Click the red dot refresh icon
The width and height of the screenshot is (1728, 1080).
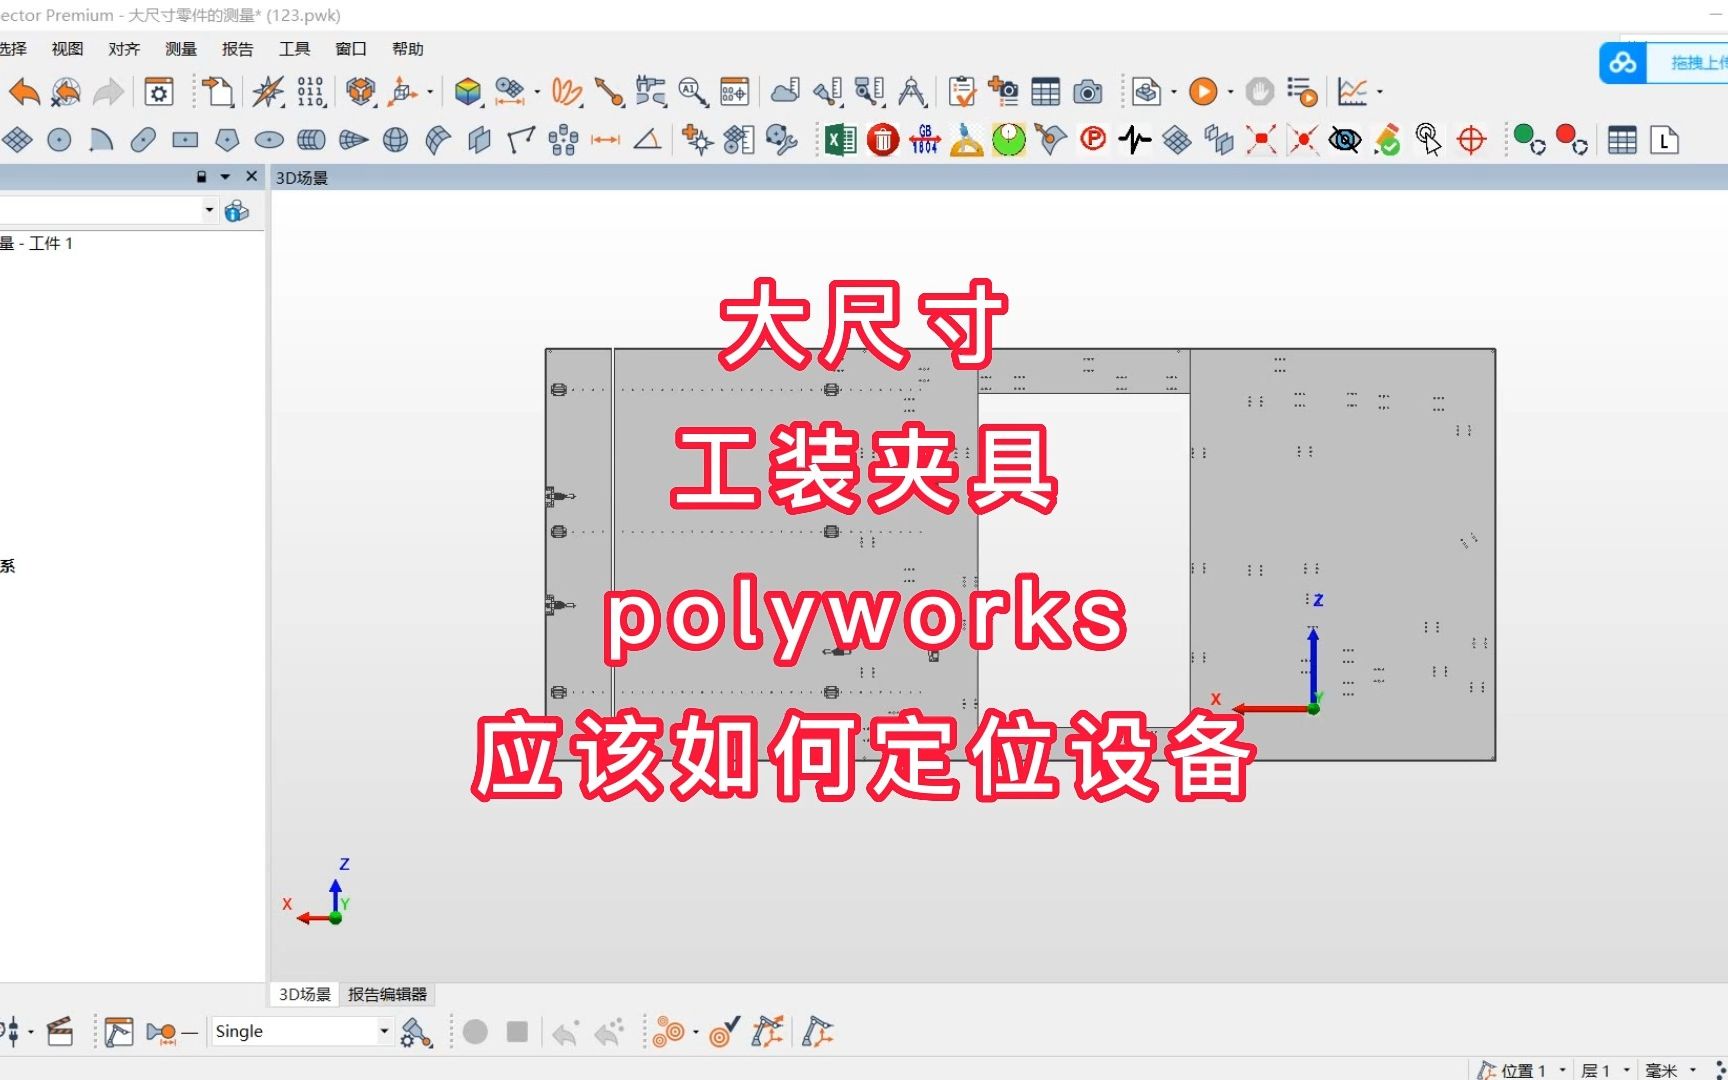[x=1572, y=140]
